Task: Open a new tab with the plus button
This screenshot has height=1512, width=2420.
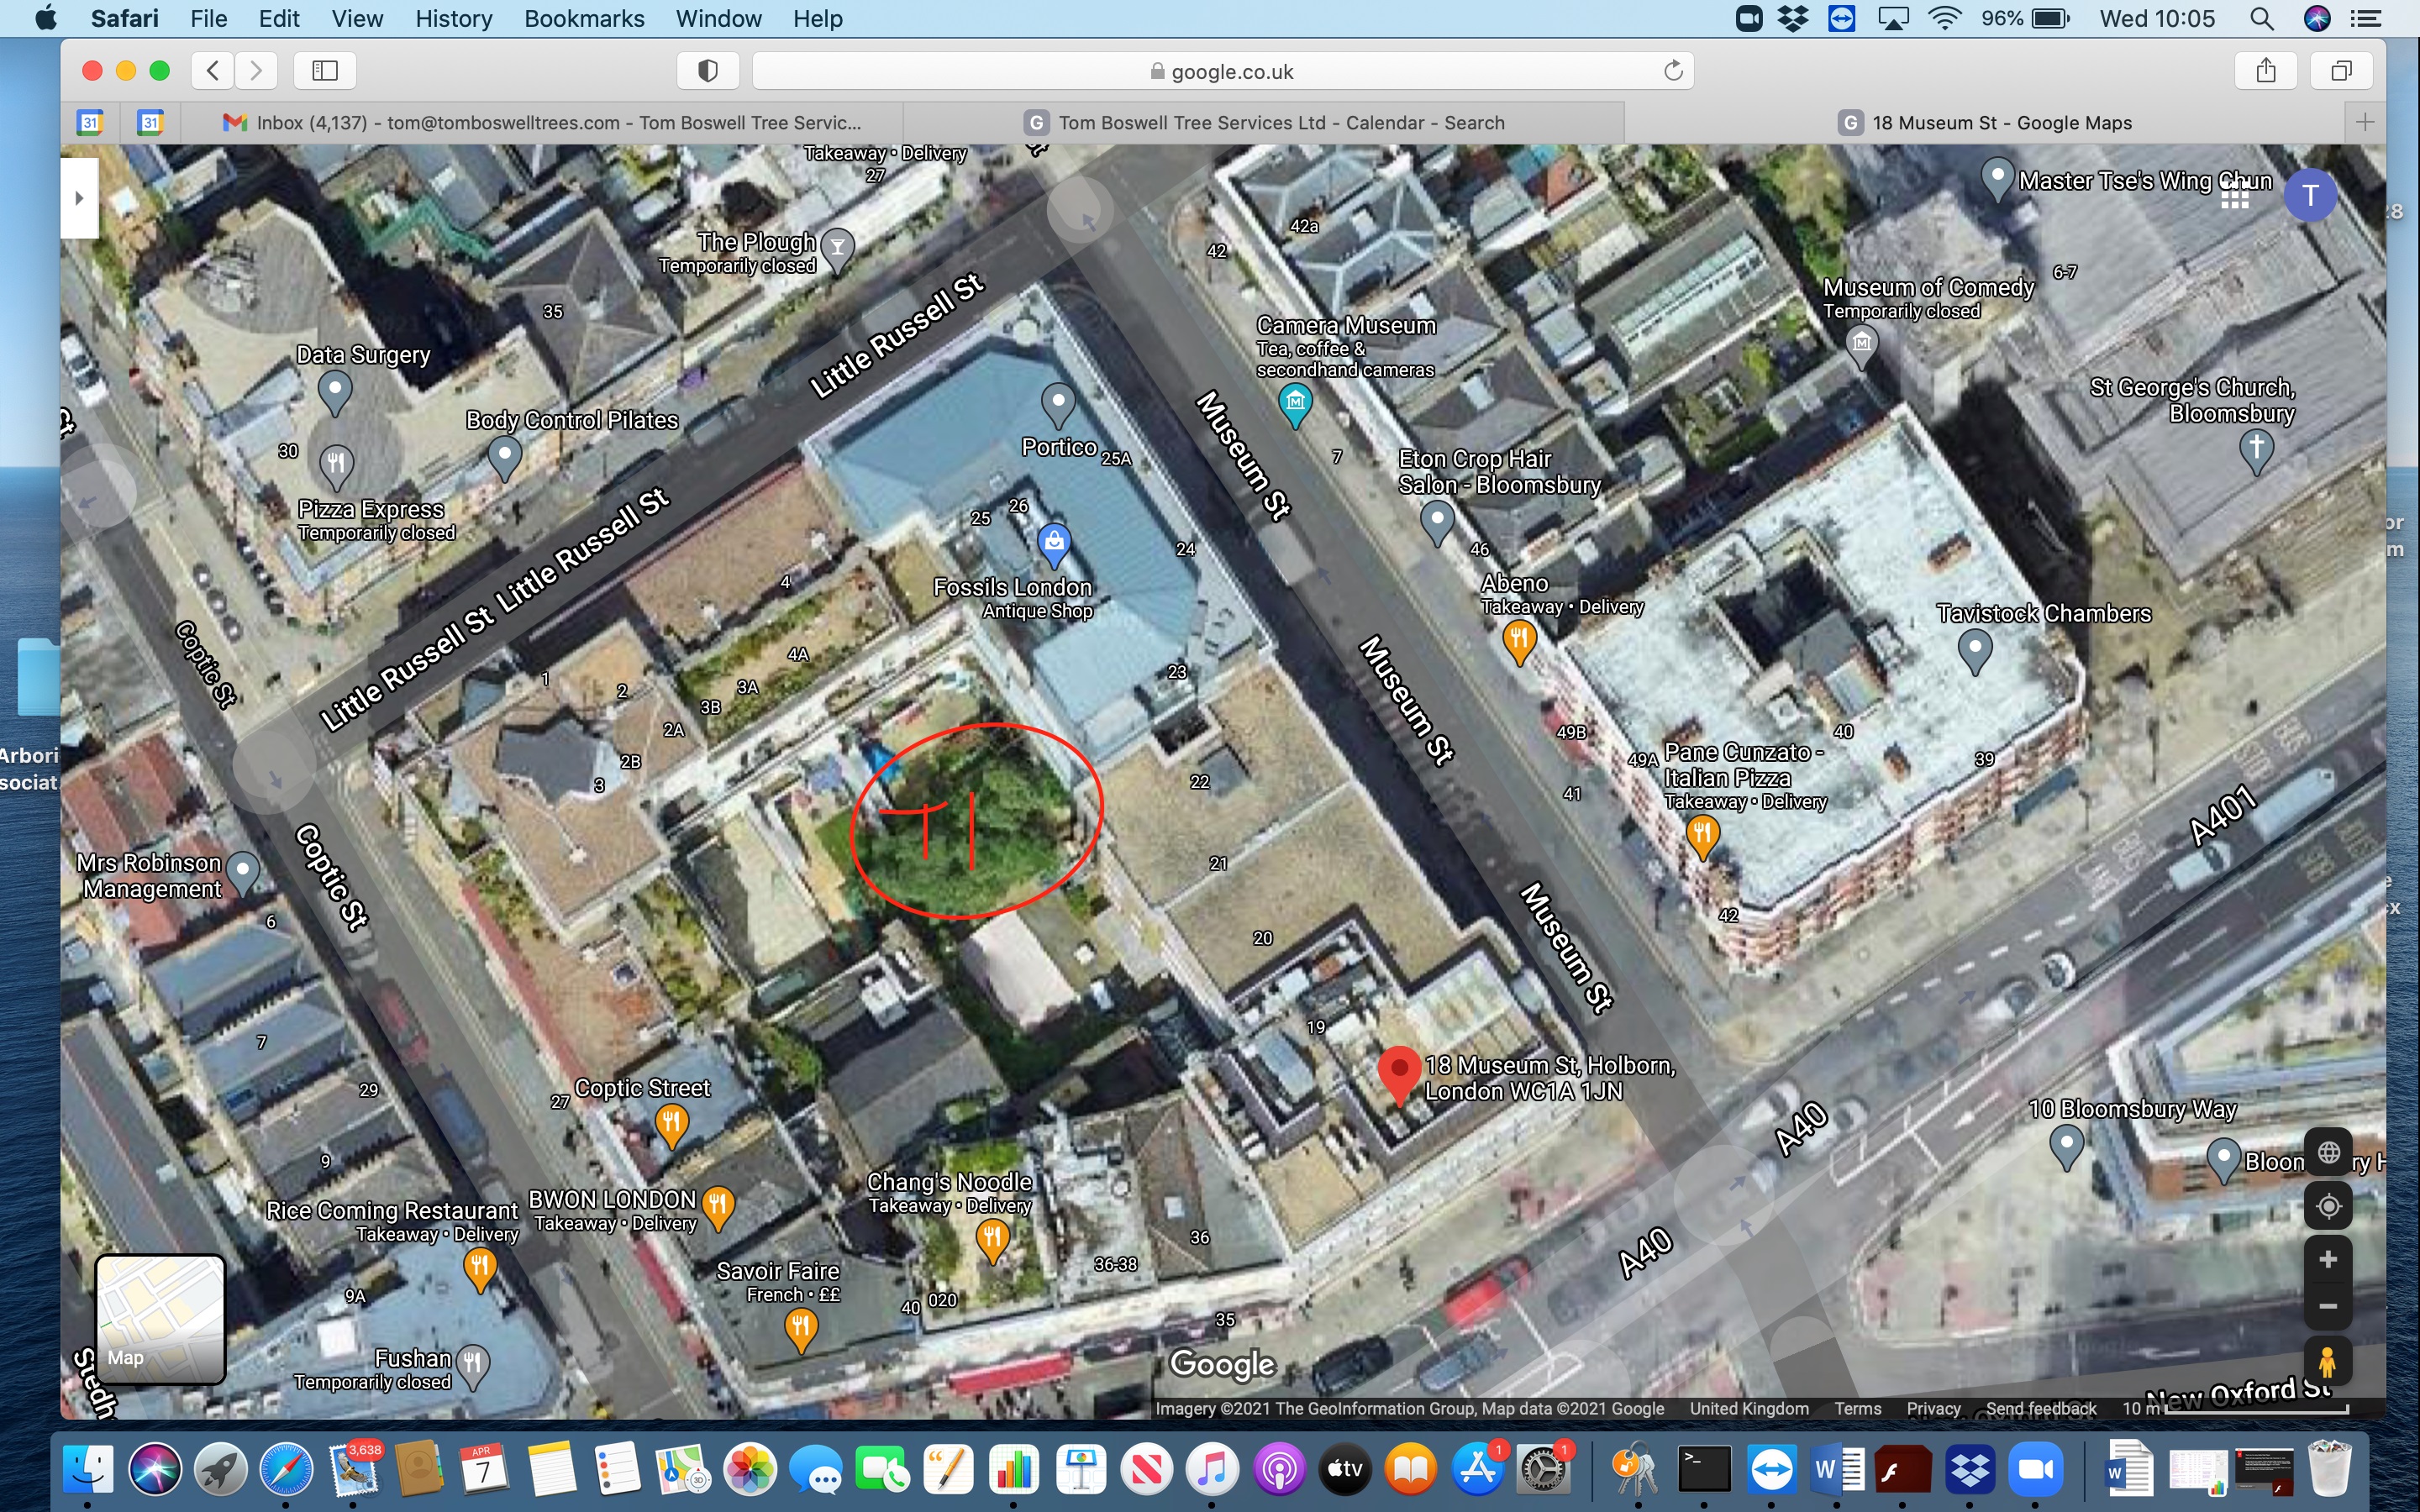Action: pos(2364,122)
